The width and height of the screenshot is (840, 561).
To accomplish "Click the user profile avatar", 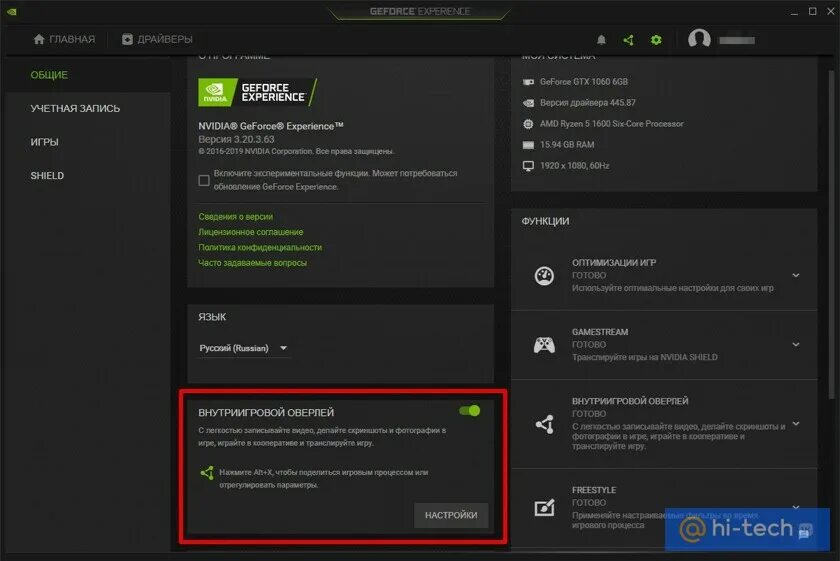I will tap(699, 39).
